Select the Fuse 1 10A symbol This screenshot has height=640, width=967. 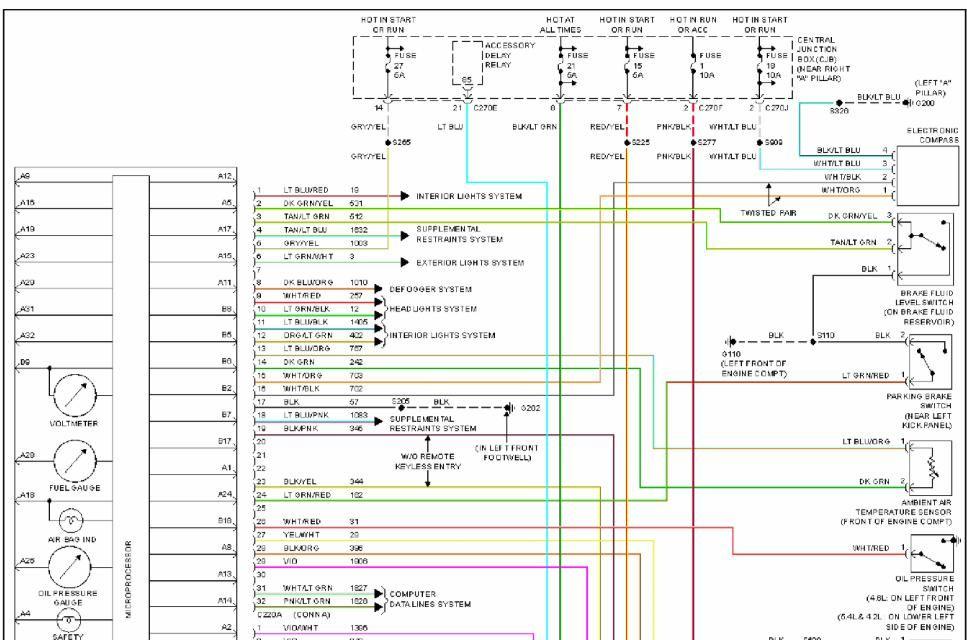click(693, 64)
